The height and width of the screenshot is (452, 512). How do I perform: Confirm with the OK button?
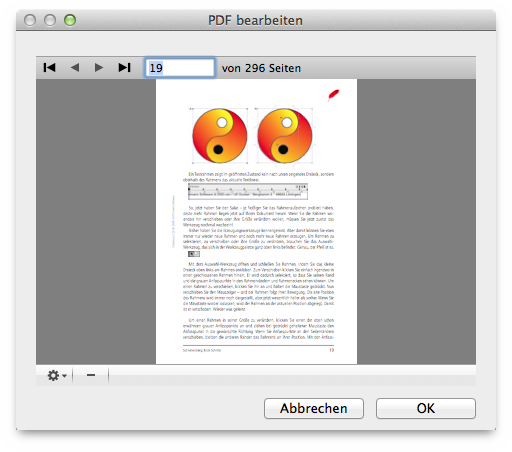[x=426, y=408]
